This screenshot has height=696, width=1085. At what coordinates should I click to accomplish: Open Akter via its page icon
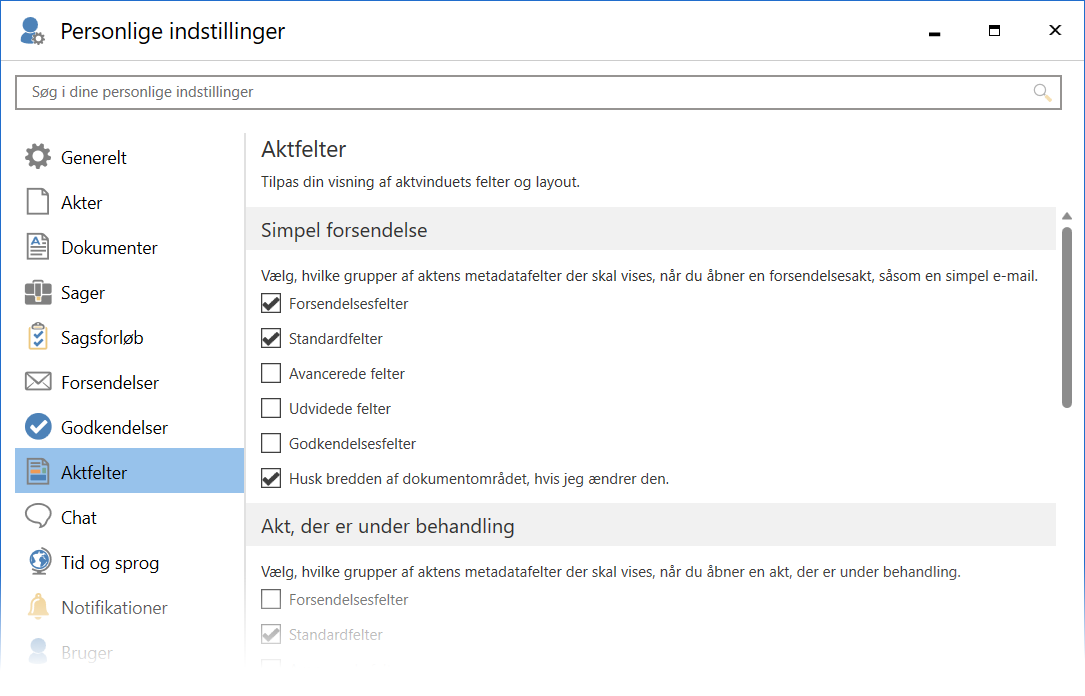[37, 202]
